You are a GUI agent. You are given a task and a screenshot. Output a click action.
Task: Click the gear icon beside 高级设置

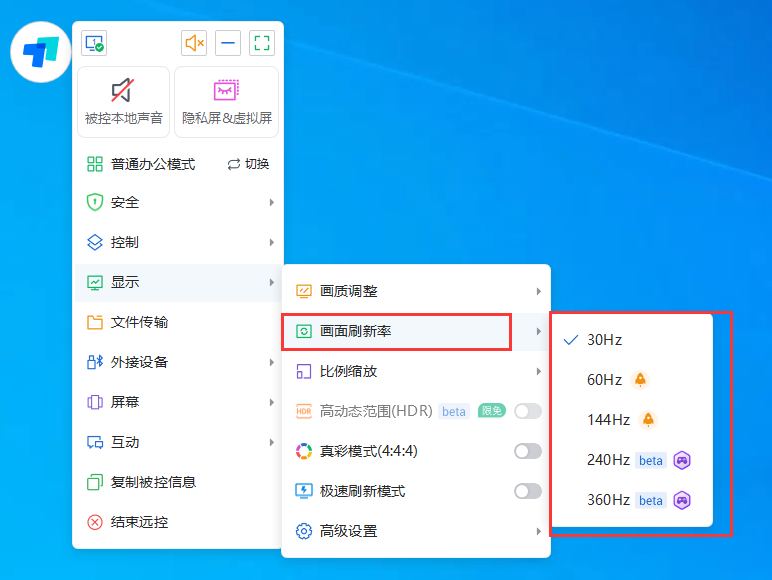pos(304,531)
